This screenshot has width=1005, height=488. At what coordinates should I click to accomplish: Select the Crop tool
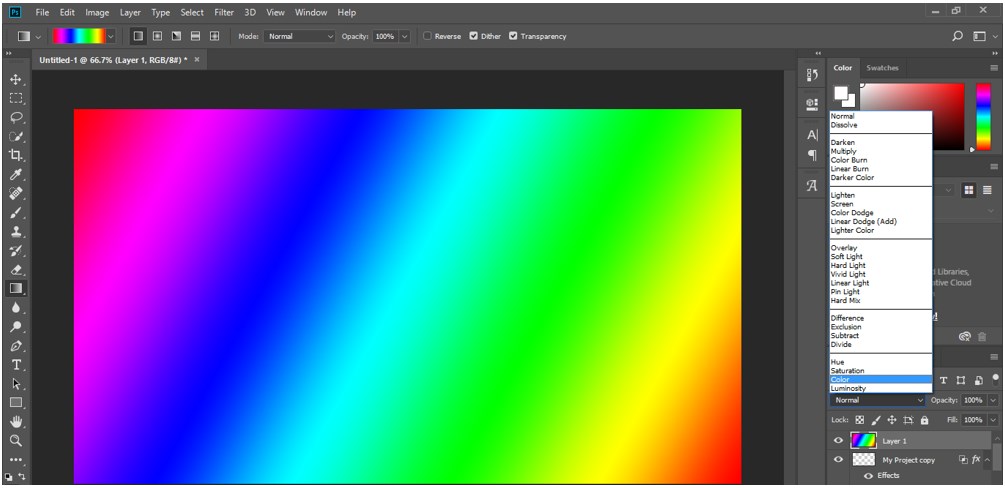tap(16, 155)
